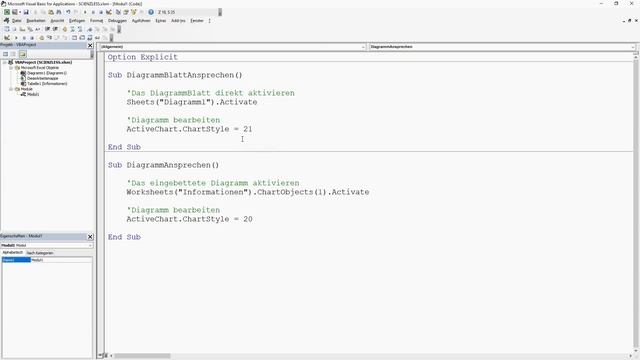The image size is (640, 360).
Task: Click the blue Help question mark icon
Action: tap(151, 12)
